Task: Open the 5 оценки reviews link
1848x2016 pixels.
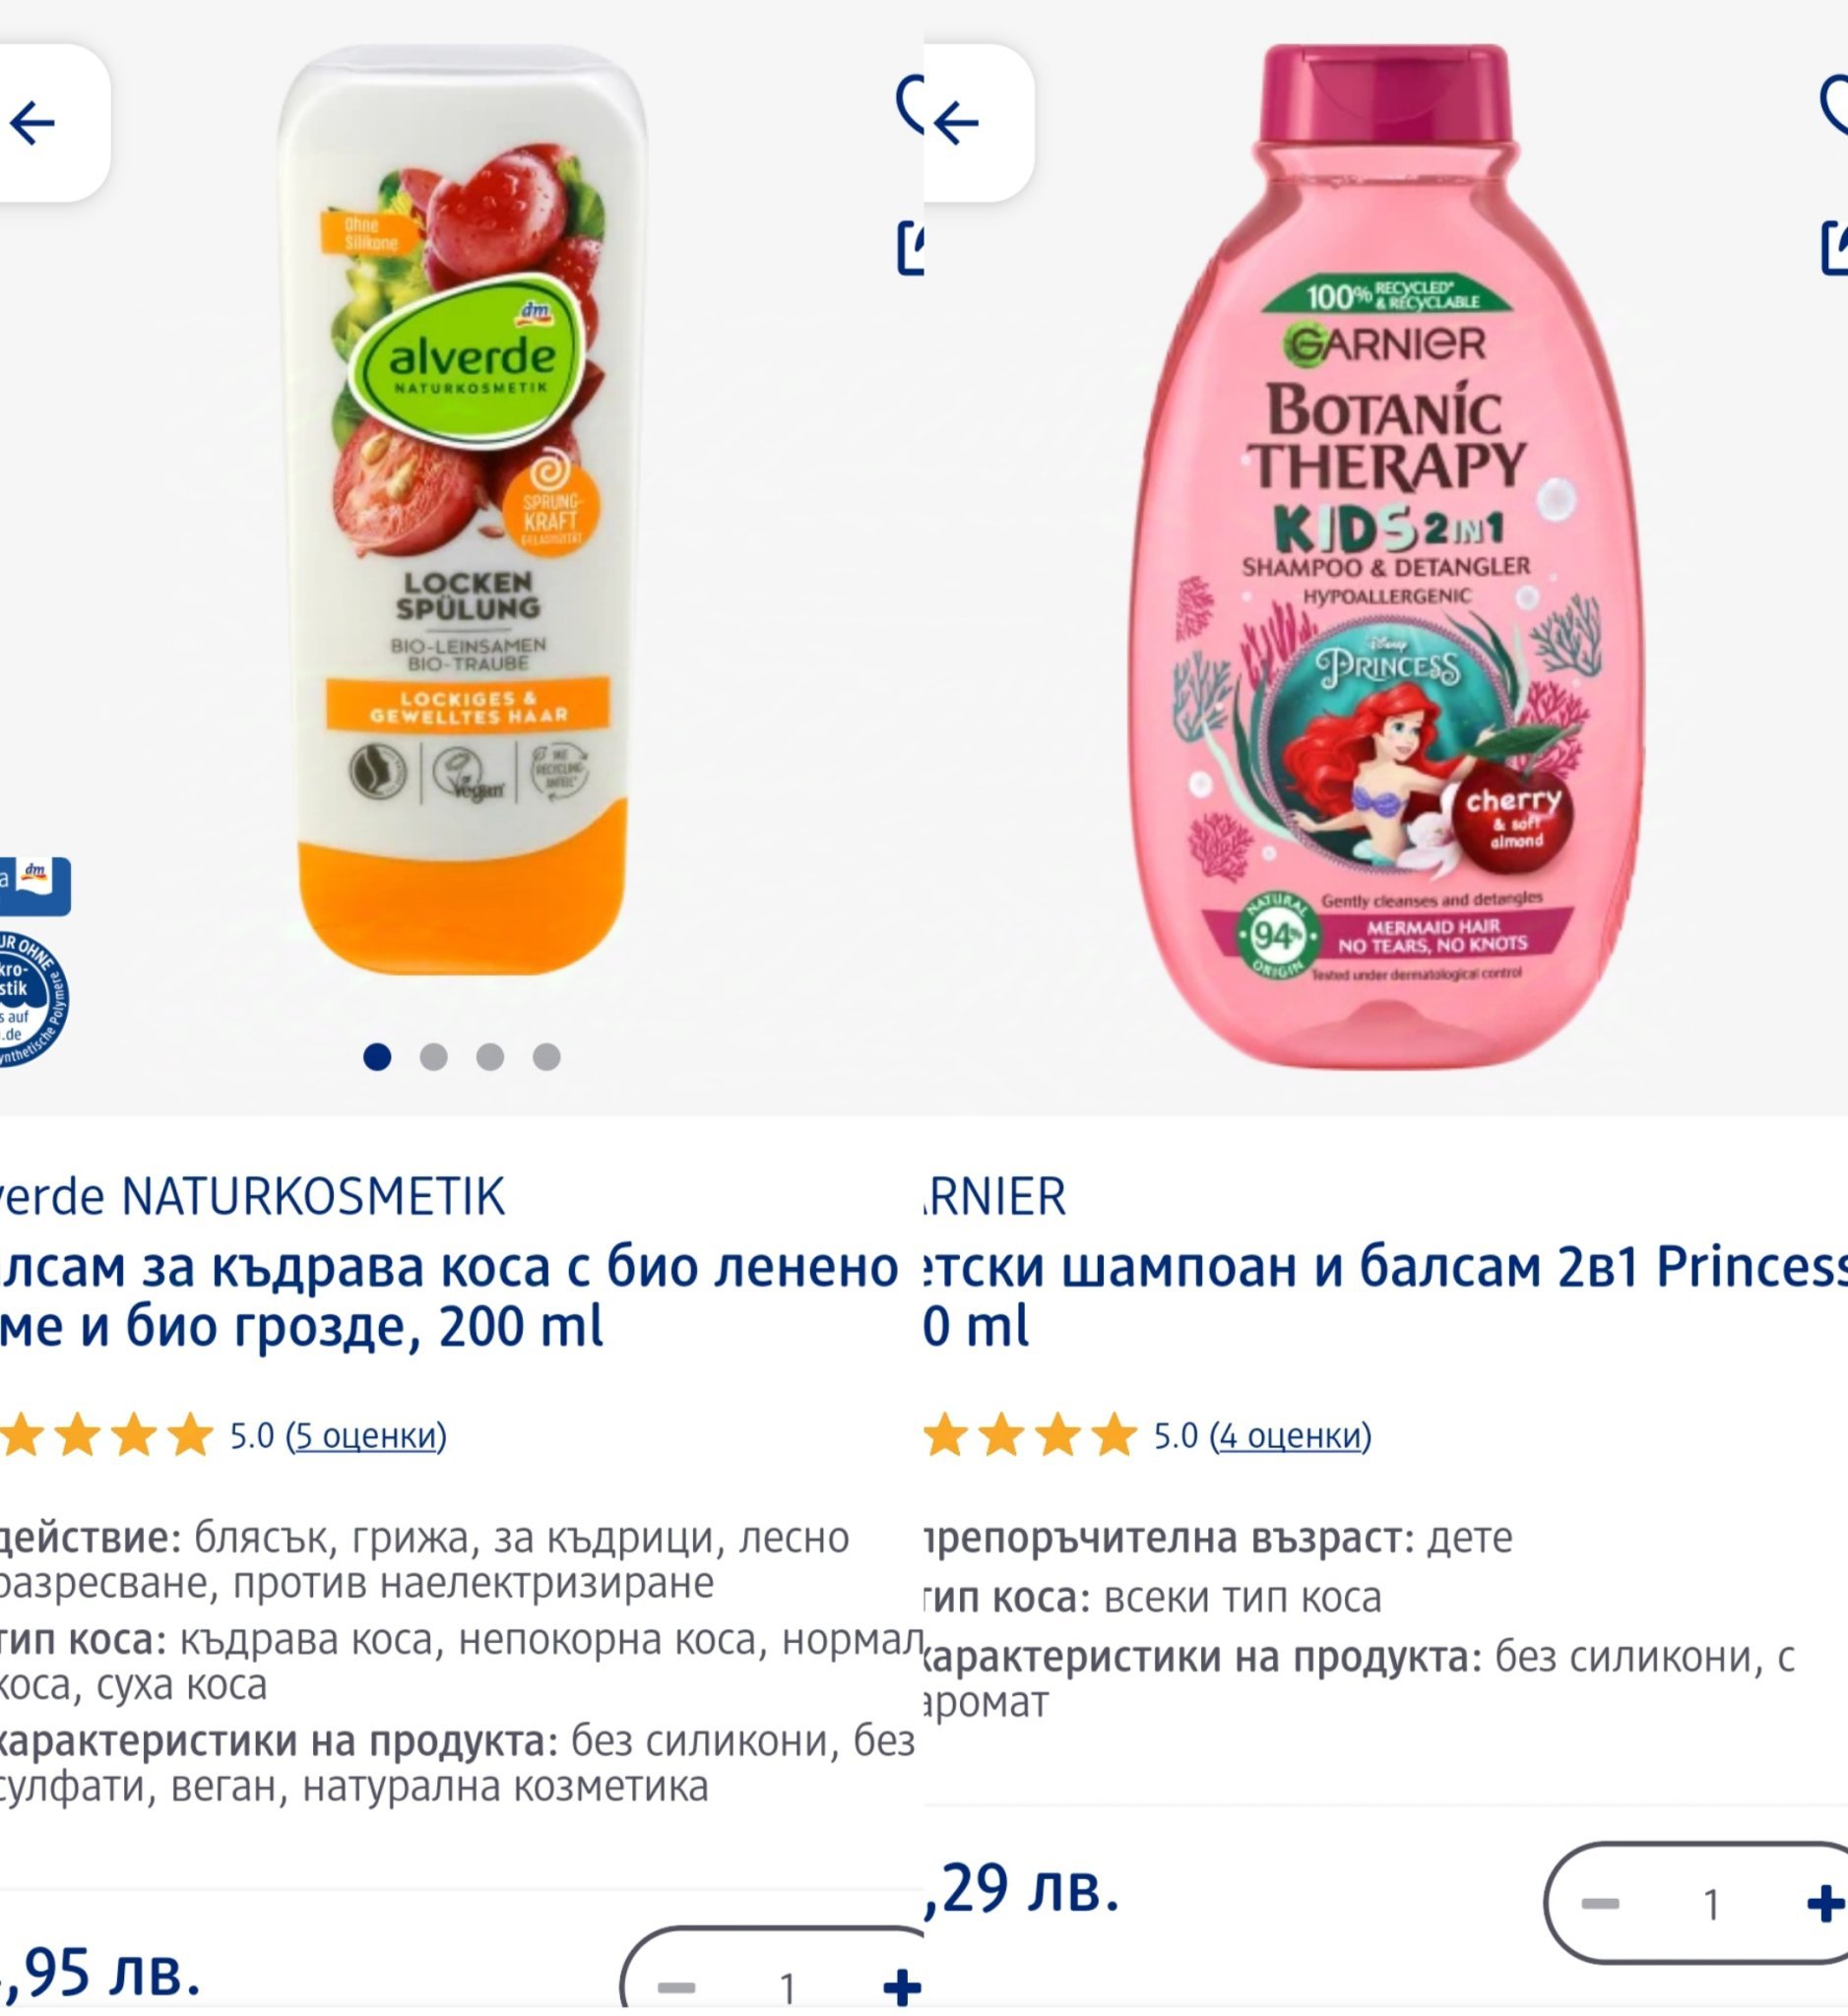Action: click(366, 1436)
